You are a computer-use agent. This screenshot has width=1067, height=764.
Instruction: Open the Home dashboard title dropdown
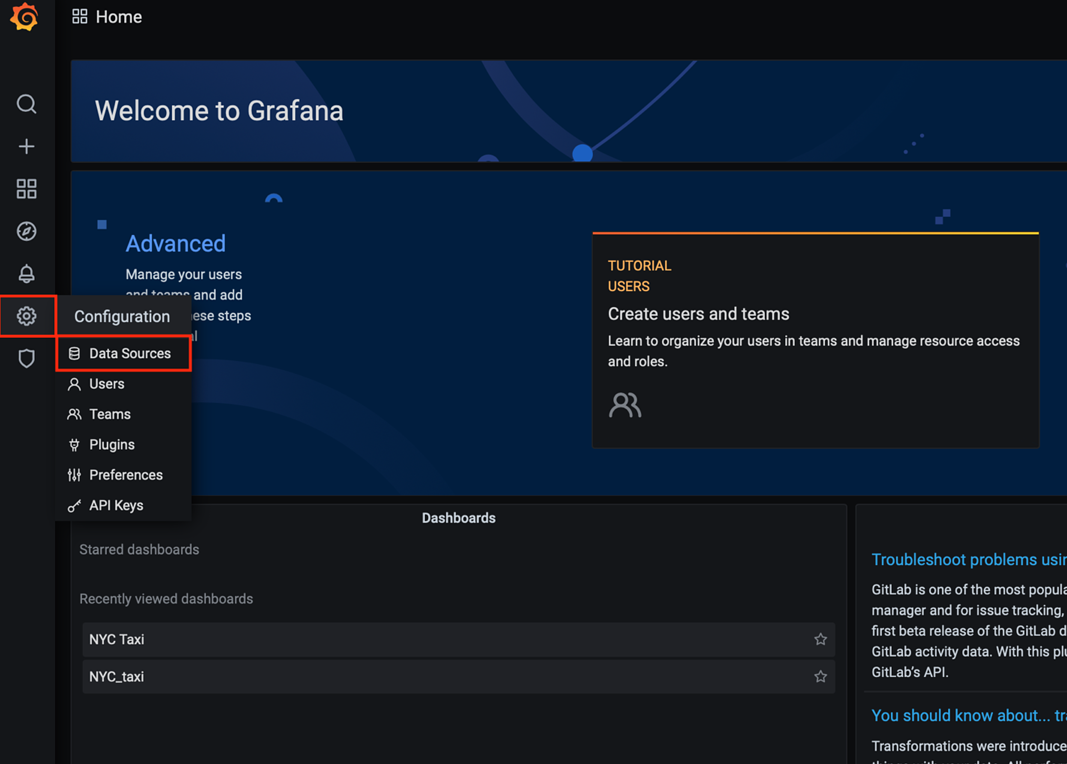119,17
